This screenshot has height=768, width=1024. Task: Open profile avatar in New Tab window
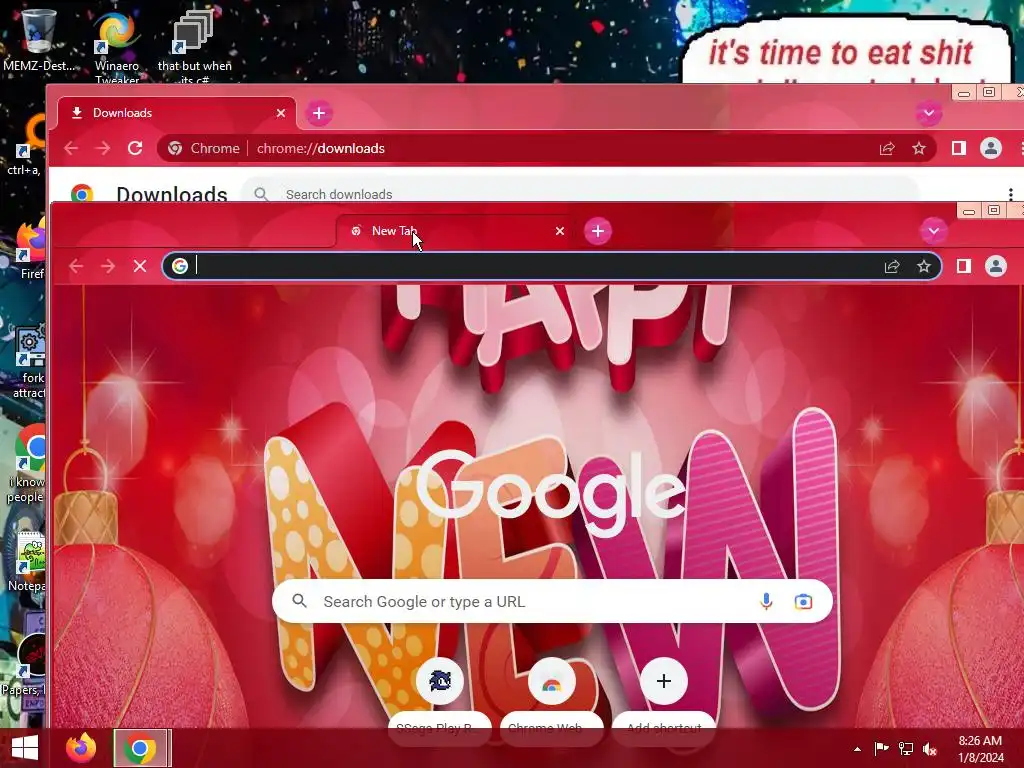pos(996,266)
